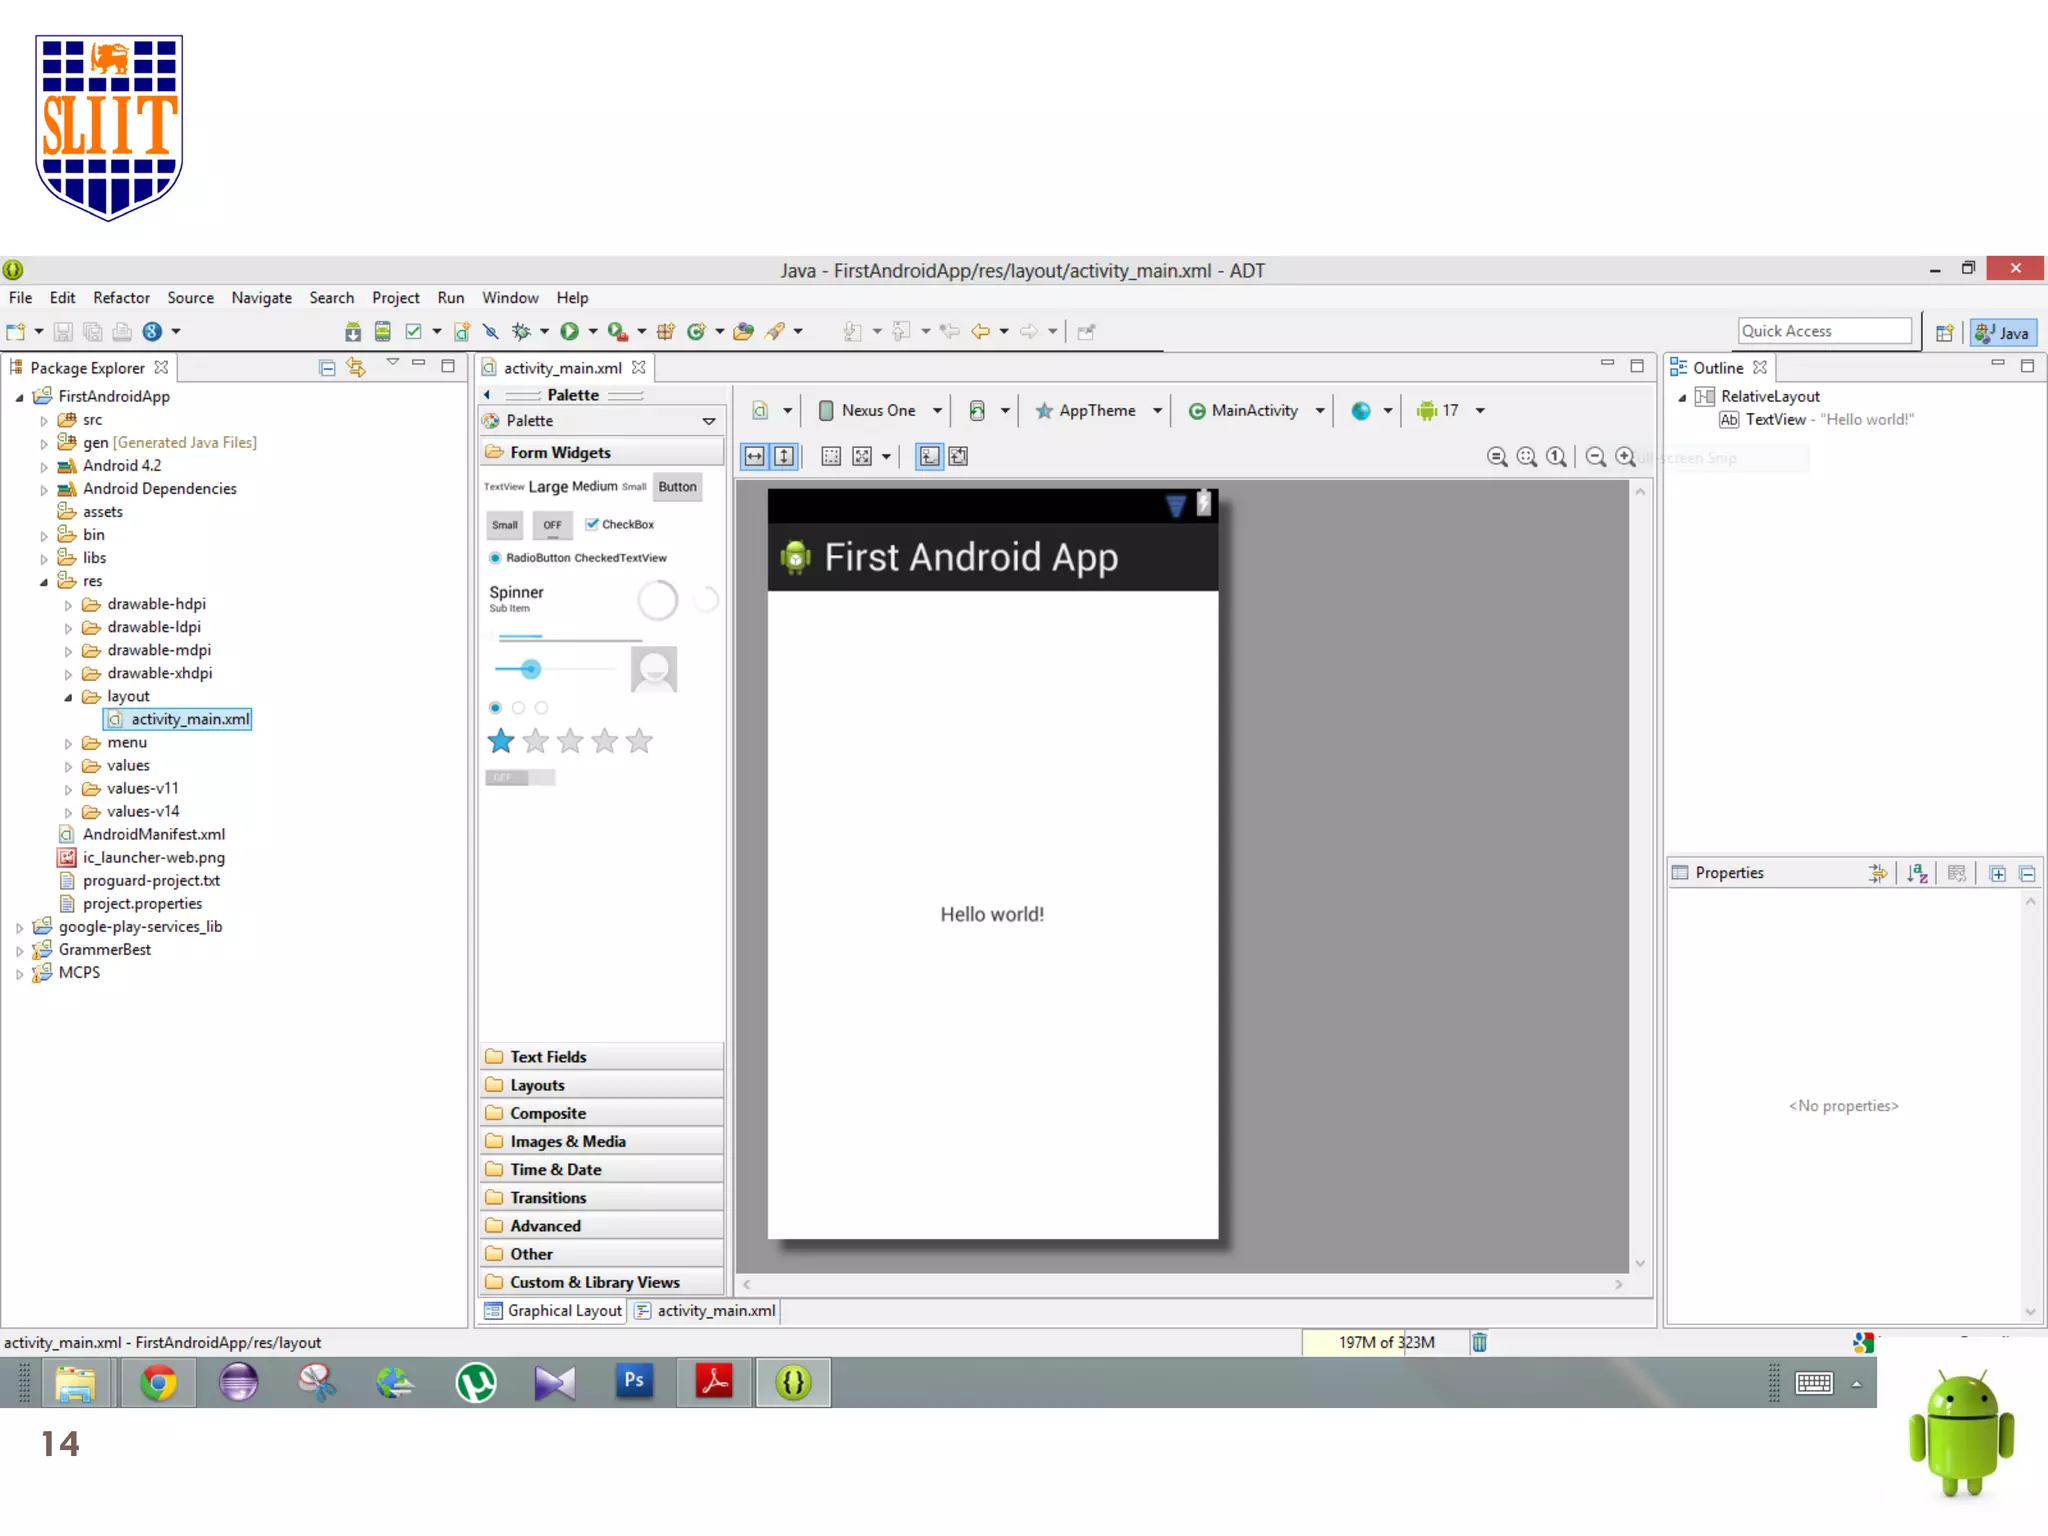Click the Debug bug icon
The width and height of the screenshot is (2048, 1536).
521,331
